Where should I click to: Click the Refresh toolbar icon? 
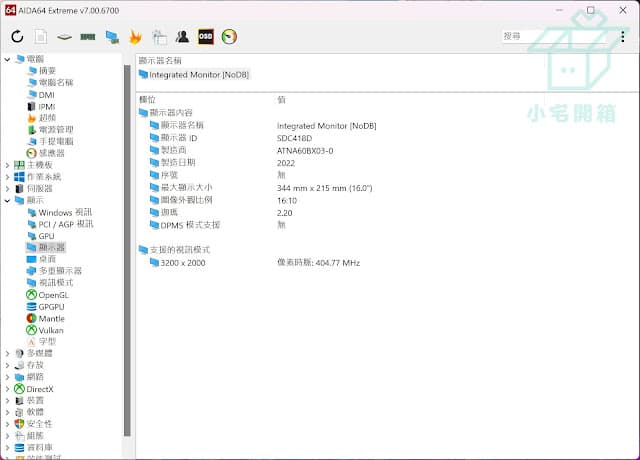(17, 37)
